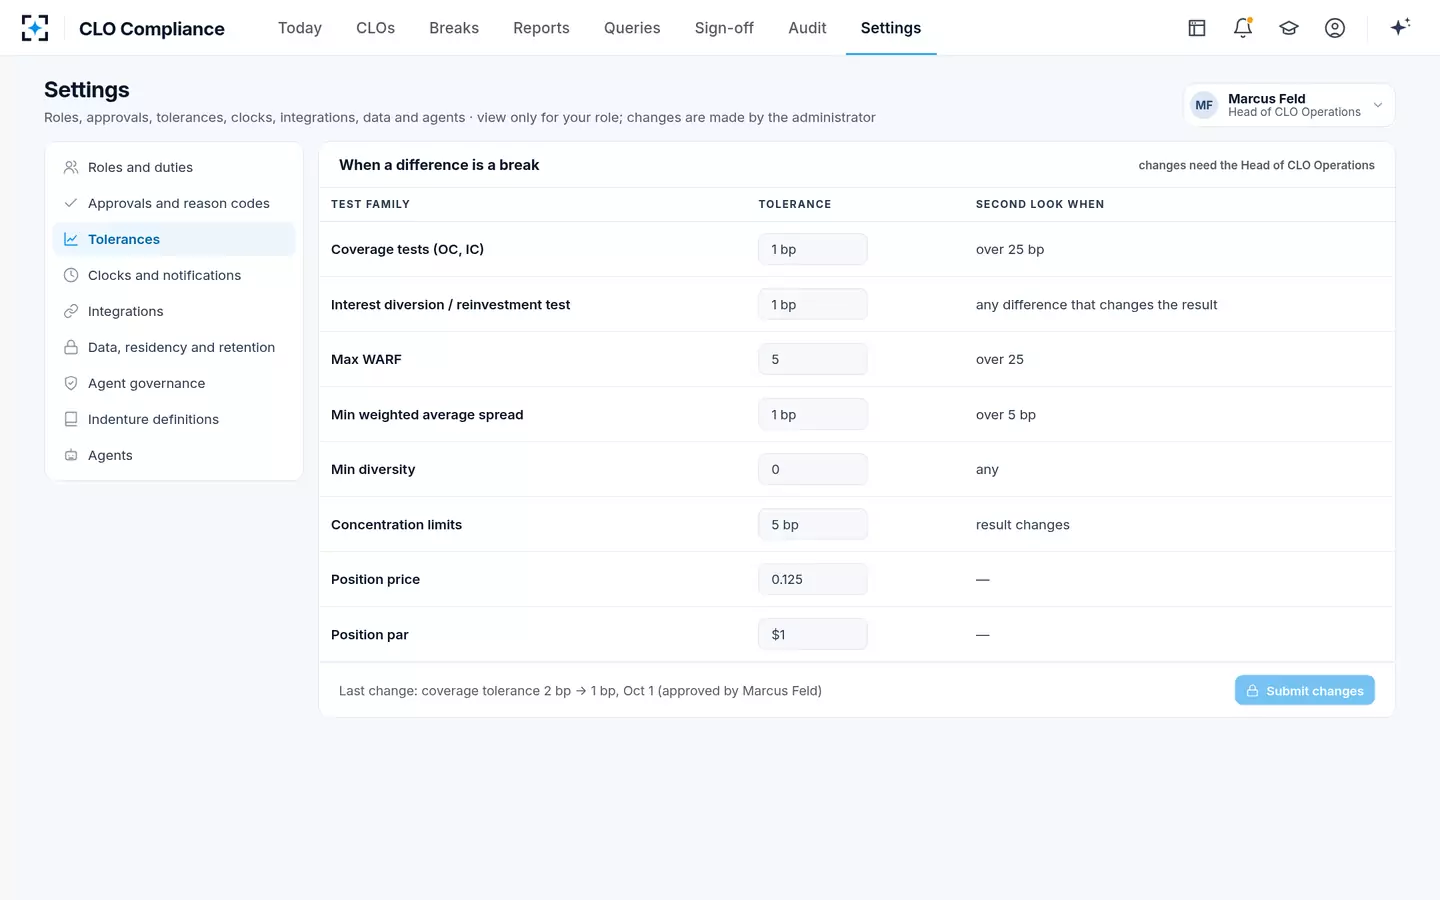Viewport: 1440px width, 900px height.
Task: Edit the Position price tolerance field
Action: click(x=813, y=579)
